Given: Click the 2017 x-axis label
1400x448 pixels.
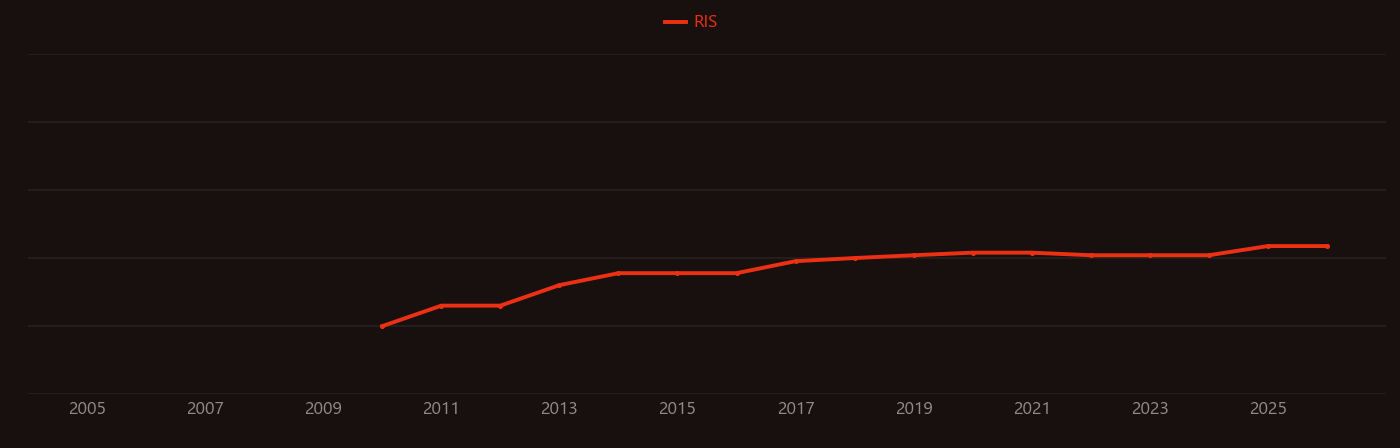Looking at the screenshot, I should (x=796, y=409).
